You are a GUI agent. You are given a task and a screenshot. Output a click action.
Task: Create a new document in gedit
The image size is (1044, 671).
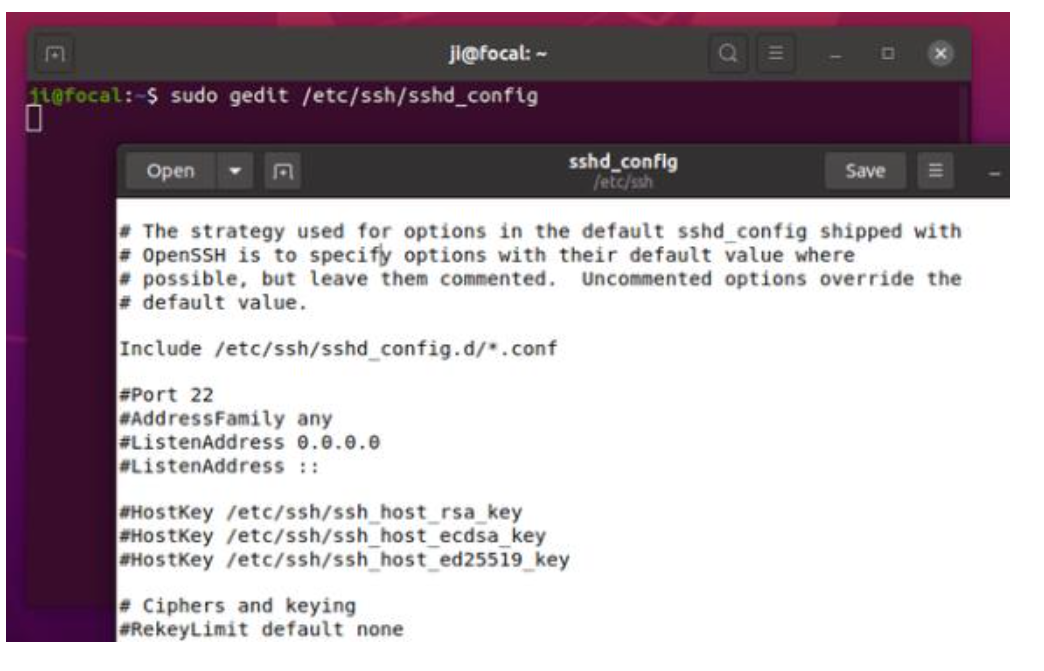(x=280, y=172)
